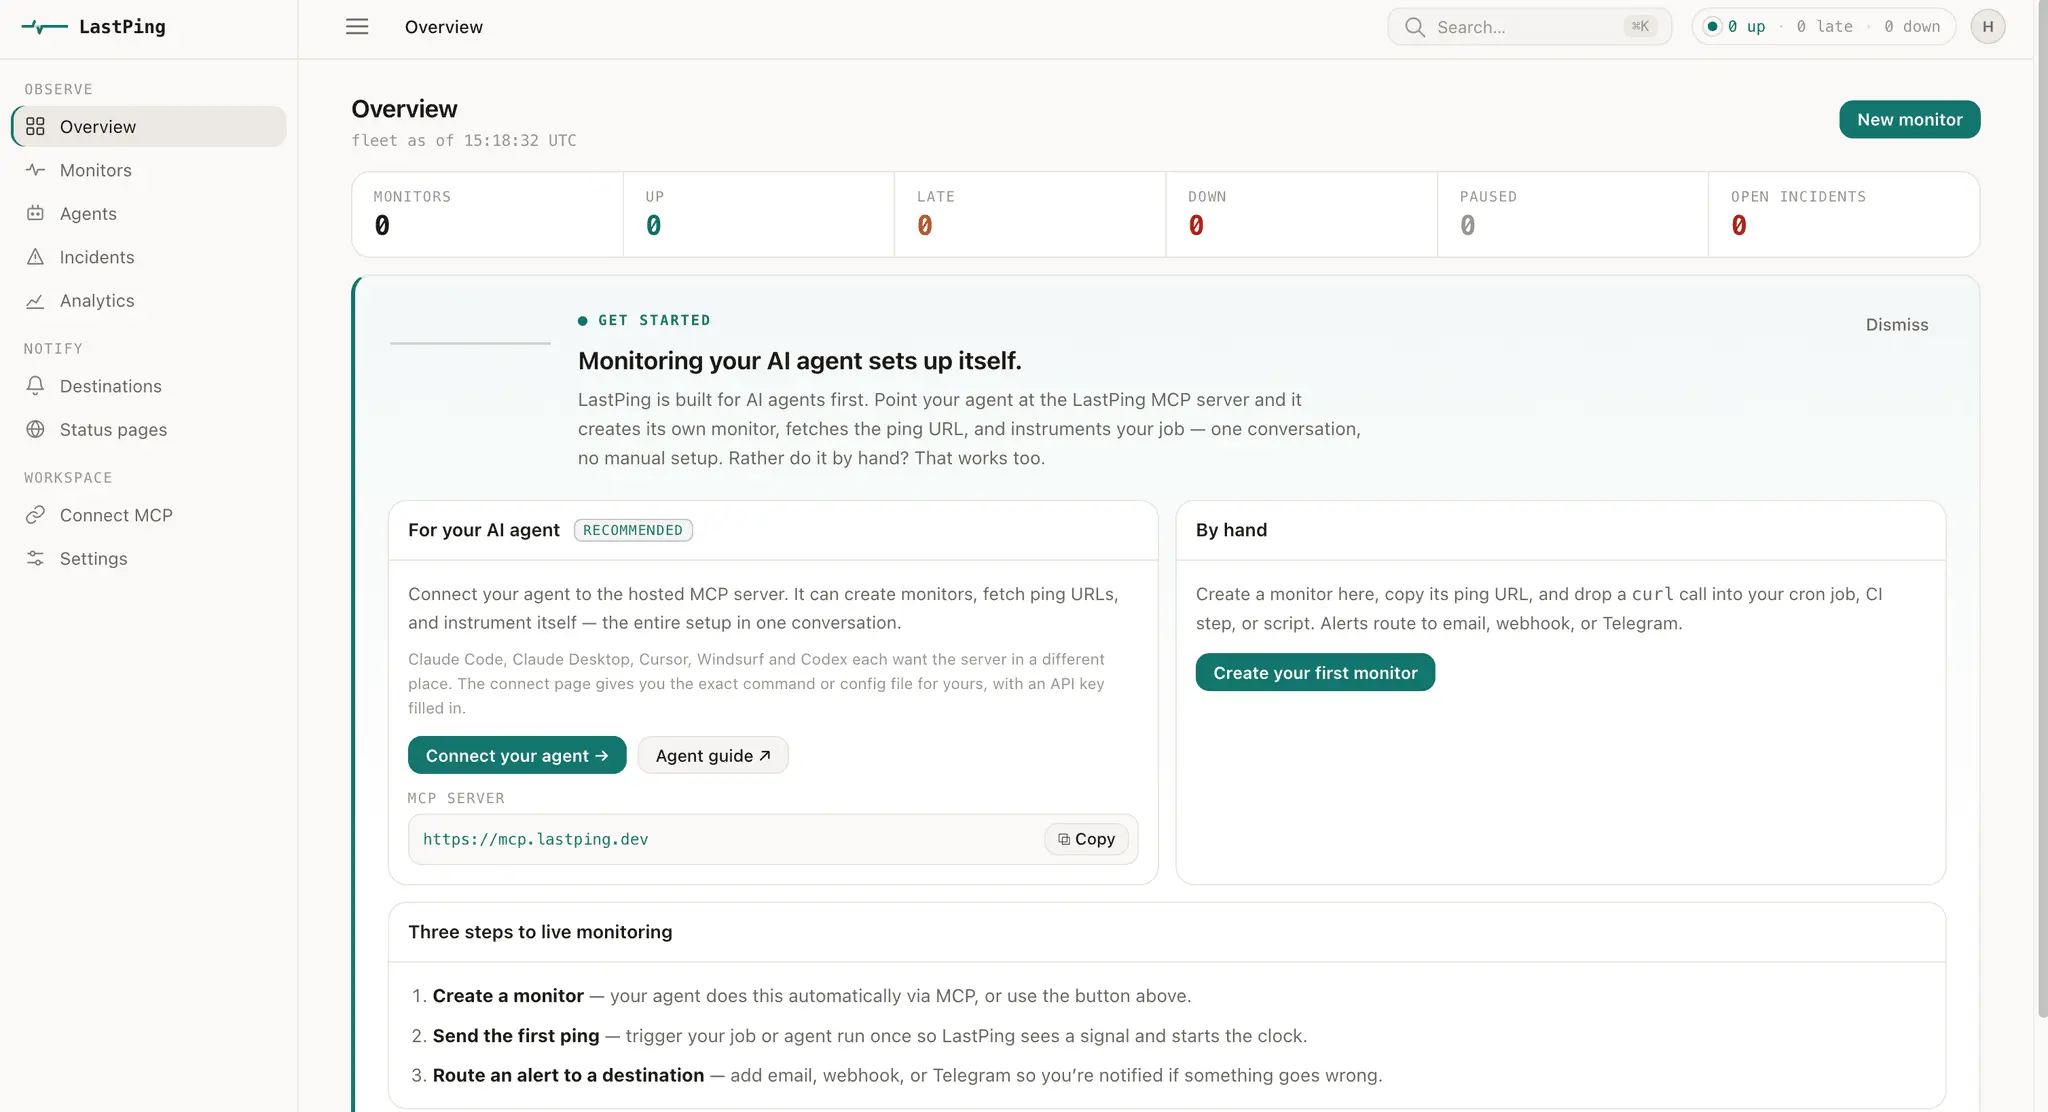Click the LastPing heartbeat logo icon
The image size is (2048, 1112).
tap(44, 27)
